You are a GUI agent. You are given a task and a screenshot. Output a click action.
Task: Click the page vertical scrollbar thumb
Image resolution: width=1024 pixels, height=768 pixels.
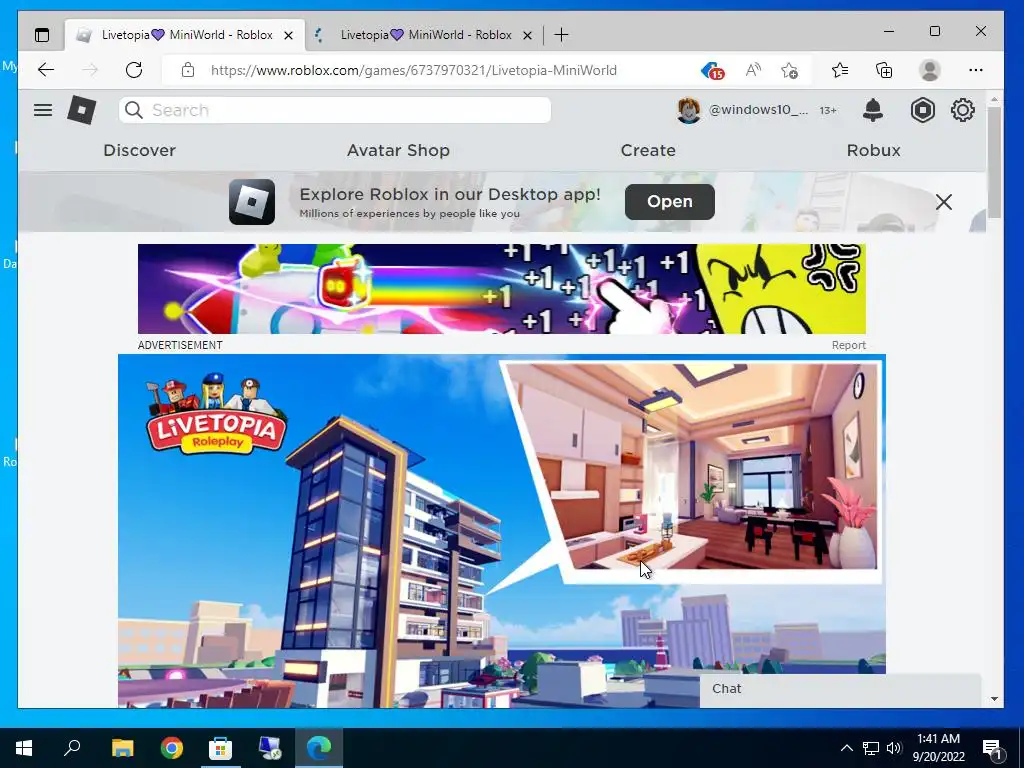click(994, 162)
